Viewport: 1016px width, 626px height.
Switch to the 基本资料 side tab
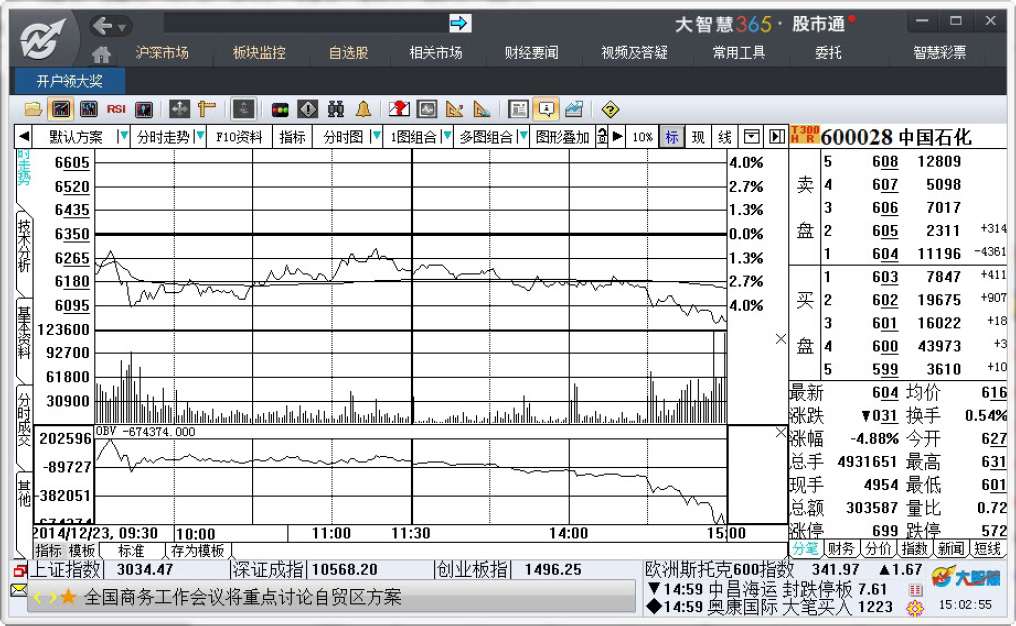coord(24,333)
